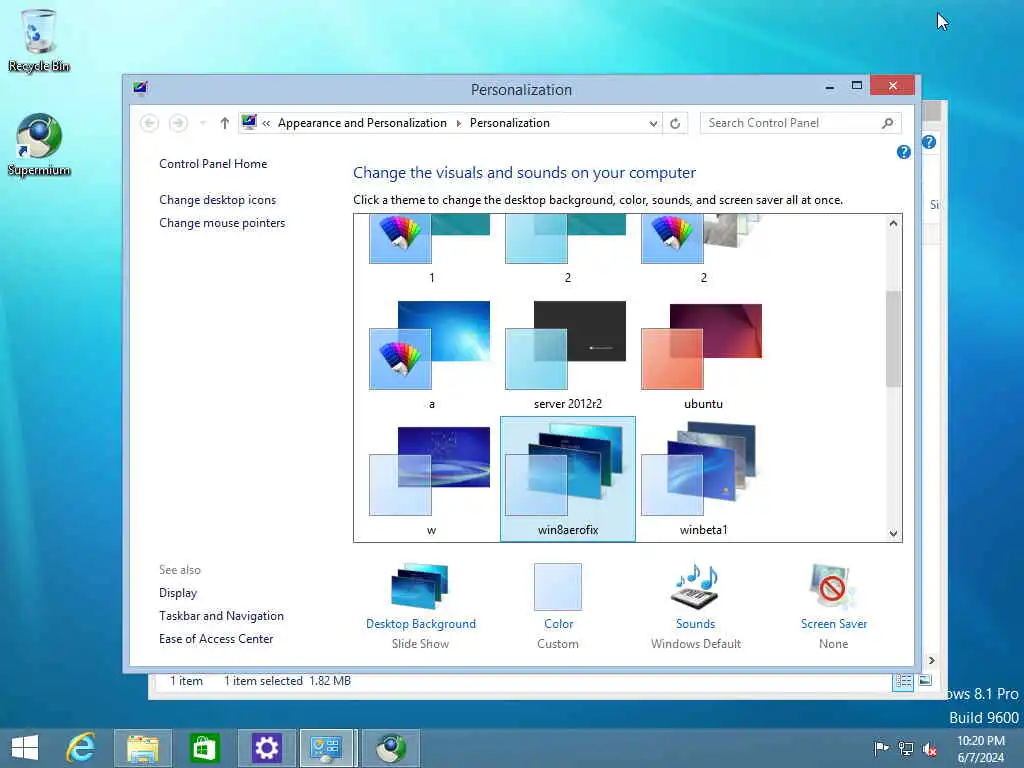This screenshot has height=768, width=1024.
Task: Click the muted volume tray icon
Action: [930, 748]
